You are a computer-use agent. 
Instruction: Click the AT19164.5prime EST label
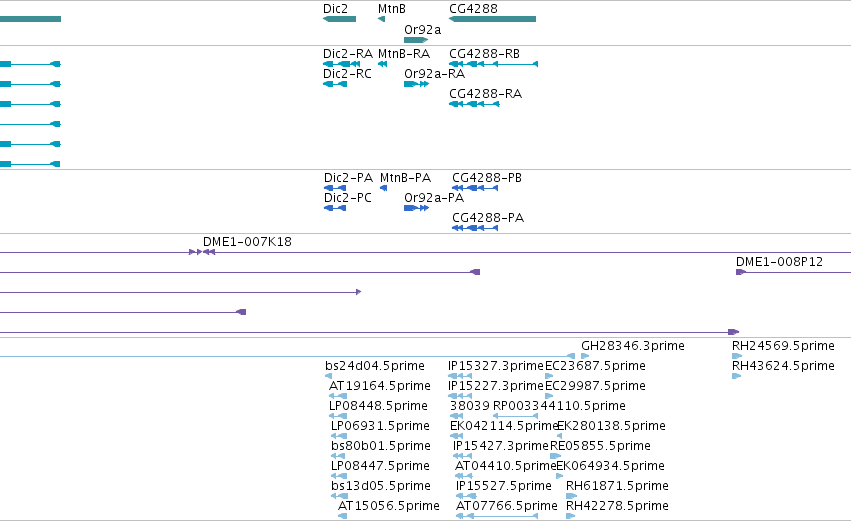click(x=380, y=386)
